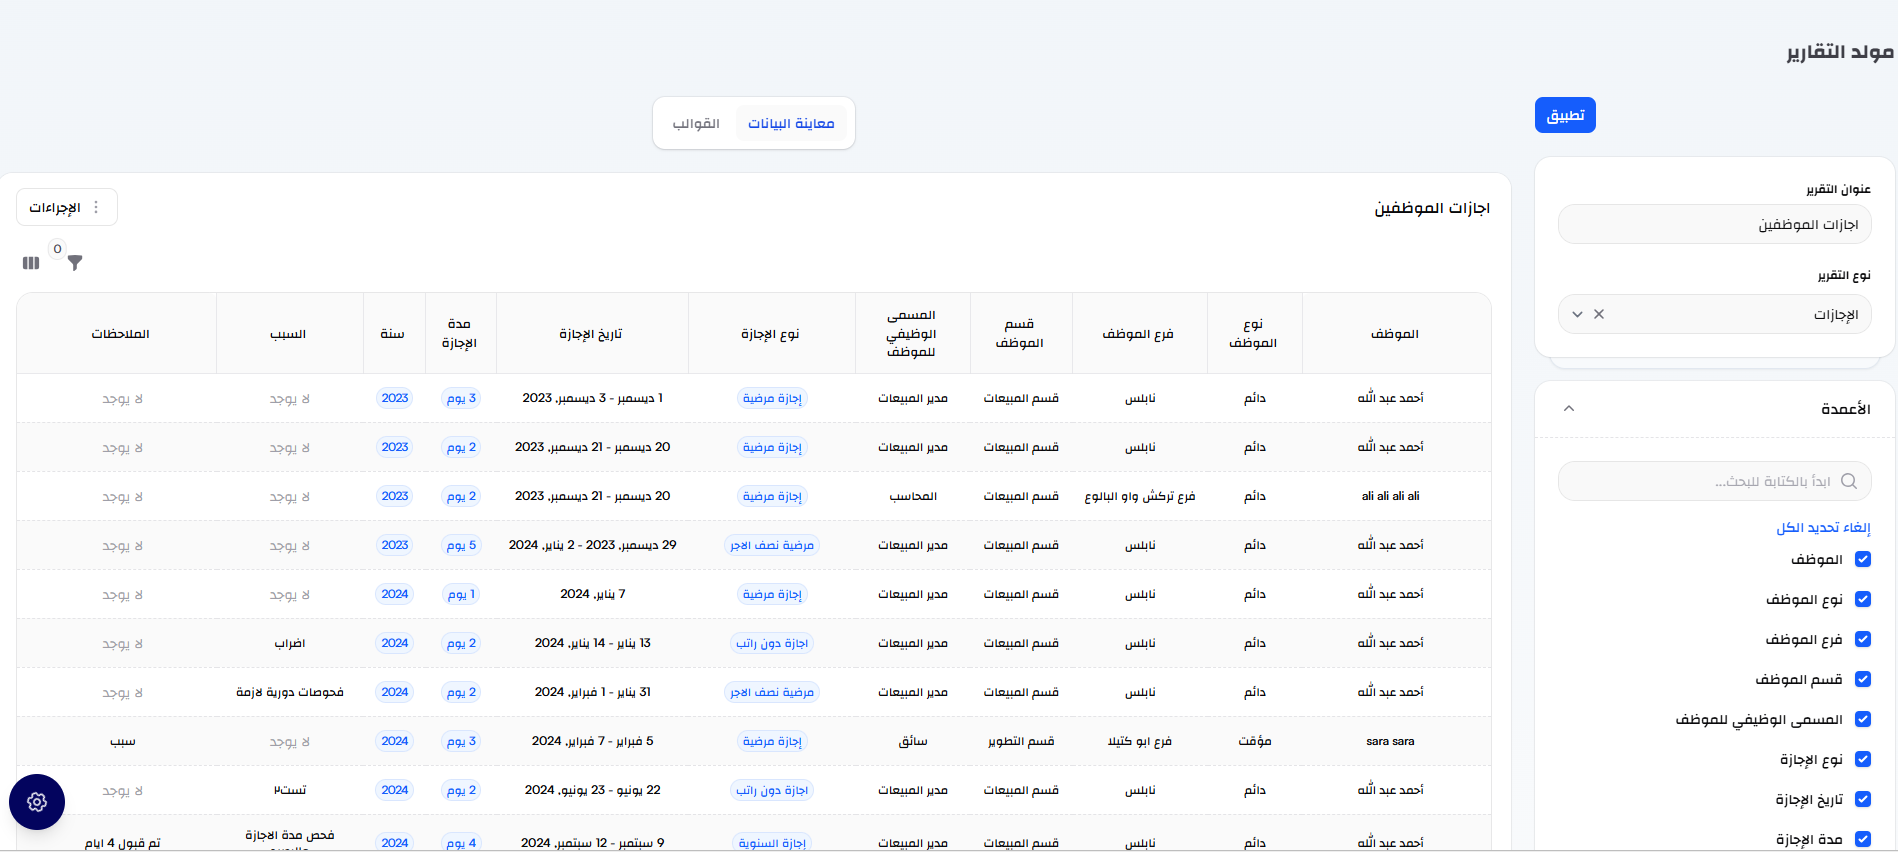Click the مدة الإجازة column header
The width and height of the screenshot is (1898, 852).
click(459, 333)
